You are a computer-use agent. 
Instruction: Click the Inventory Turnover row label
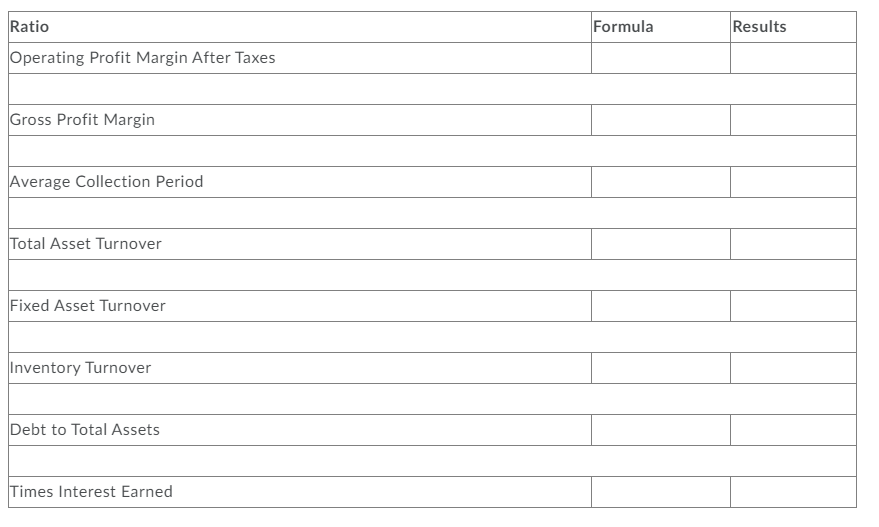pos(81,368)
